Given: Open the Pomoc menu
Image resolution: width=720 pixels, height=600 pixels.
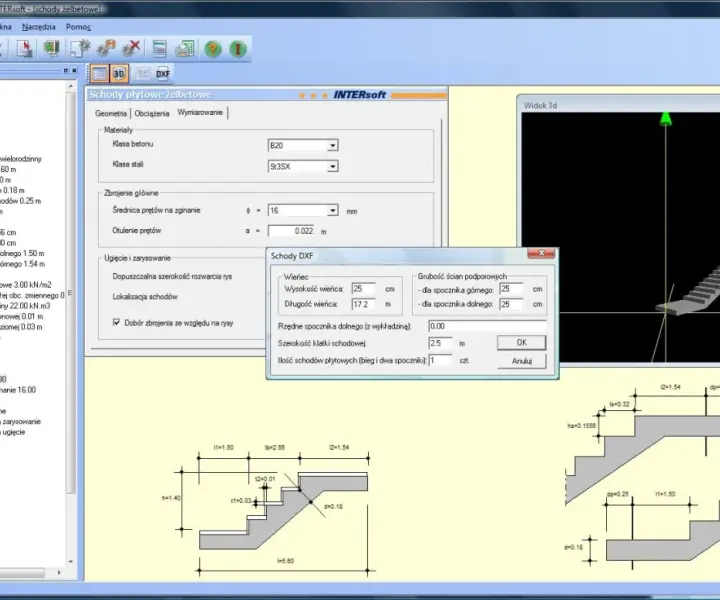Looking at the screenshot, I should pos(79,27).
